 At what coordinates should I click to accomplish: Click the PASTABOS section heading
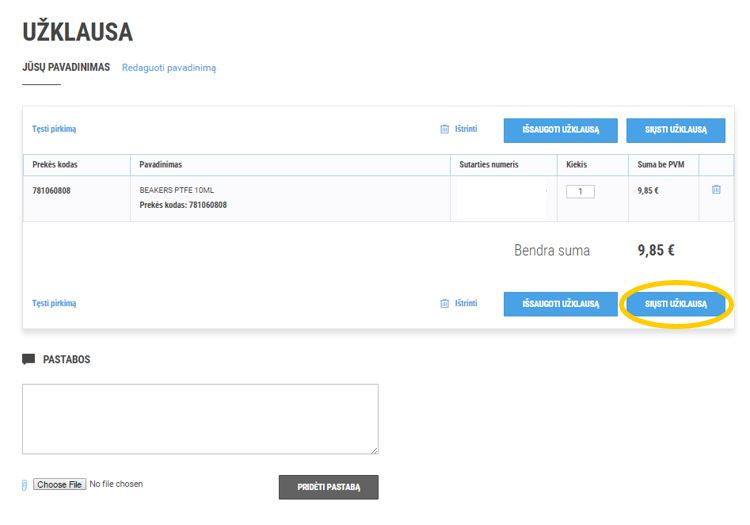66,360
